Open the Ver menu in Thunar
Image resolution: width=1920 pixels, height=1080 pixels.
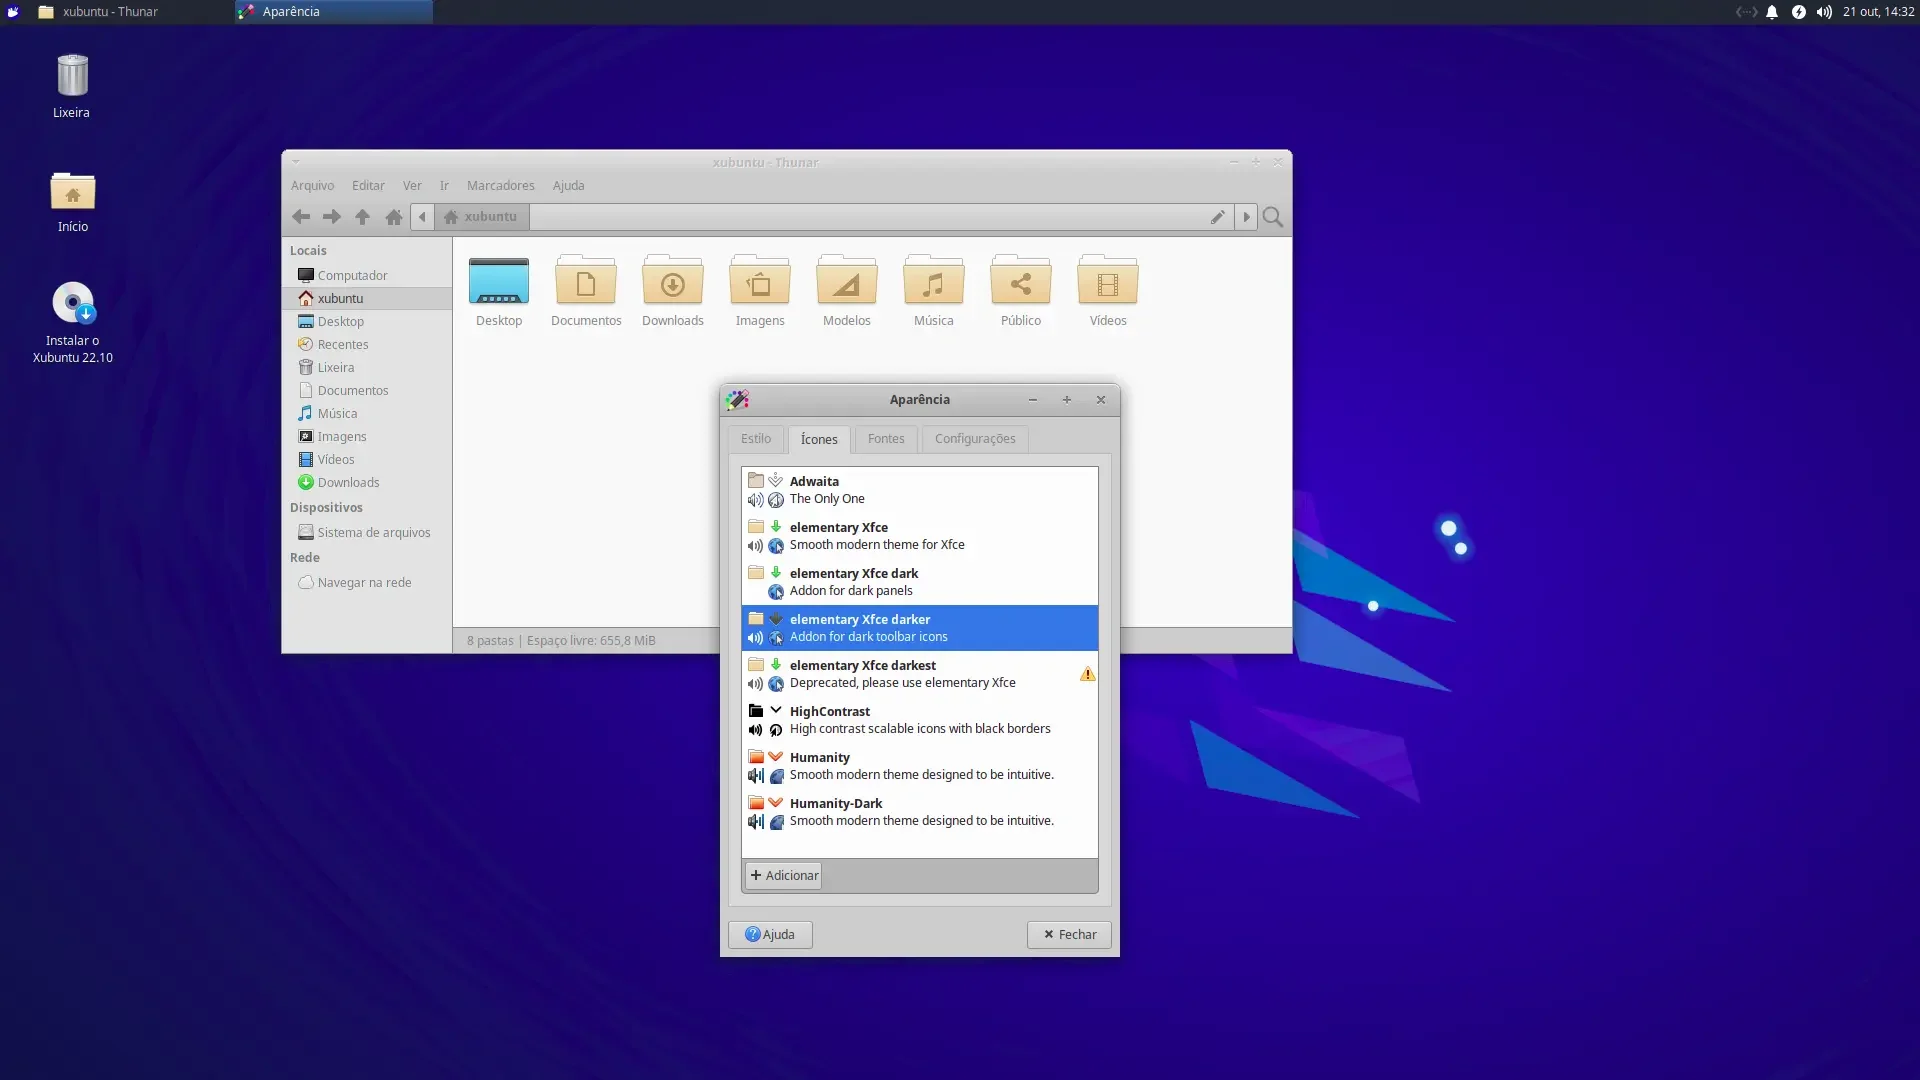click(x=412, y=186)
